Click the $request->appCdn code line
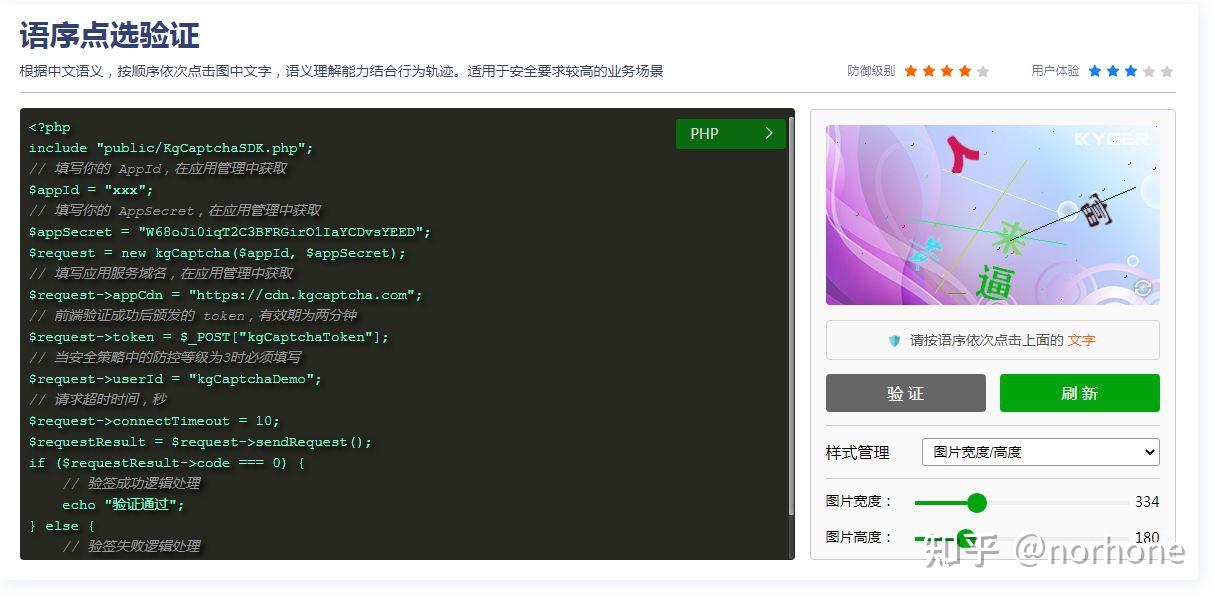Image resolution: width=1215 pixels, height=599 pixels. (226, 295)
